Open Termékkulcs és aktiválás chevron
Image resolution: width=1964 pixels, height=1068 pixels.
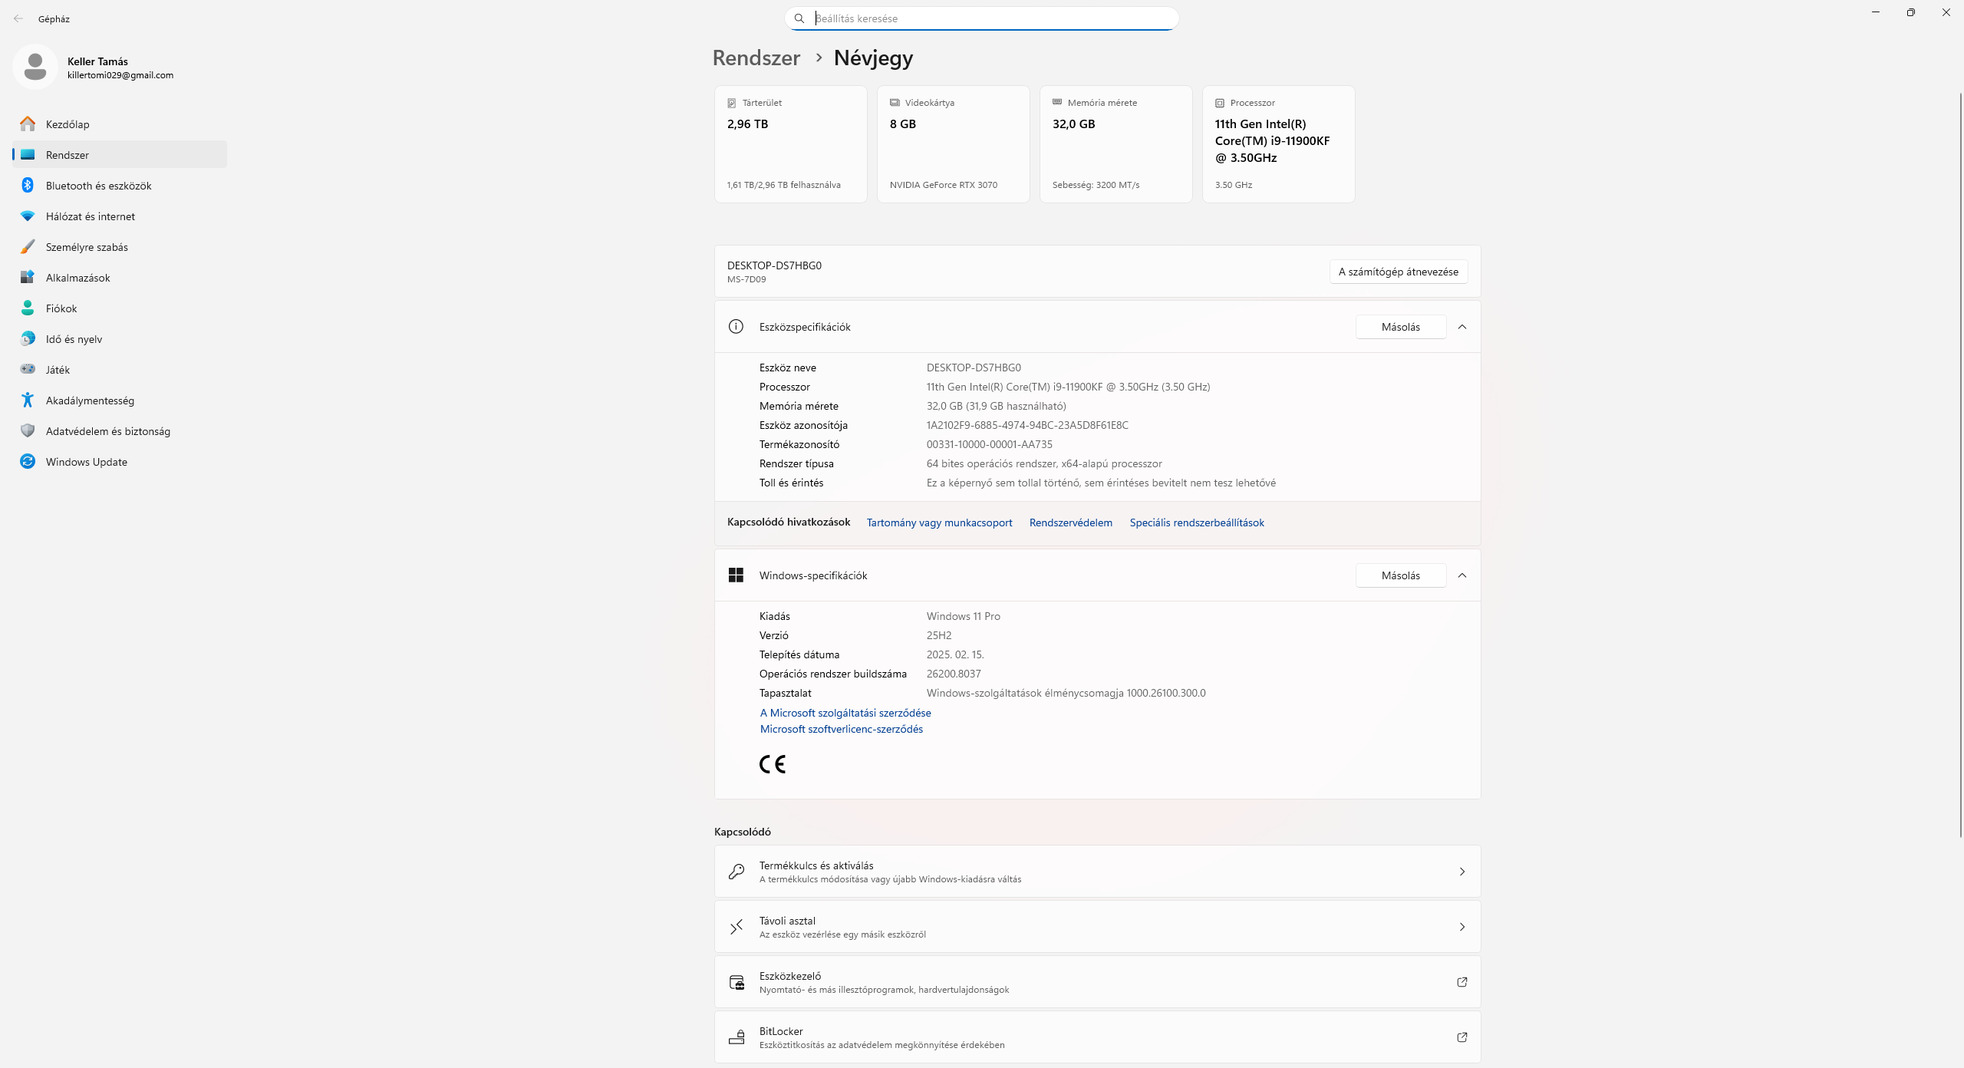pyautogui.click(x=1461, y=872)
